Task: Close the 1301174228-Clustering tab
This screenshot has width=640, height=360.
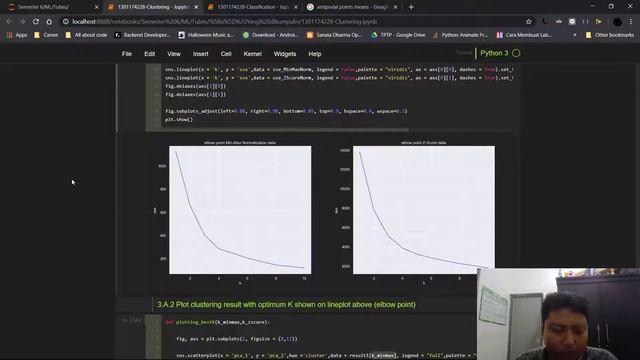Action: click(196, 7)
